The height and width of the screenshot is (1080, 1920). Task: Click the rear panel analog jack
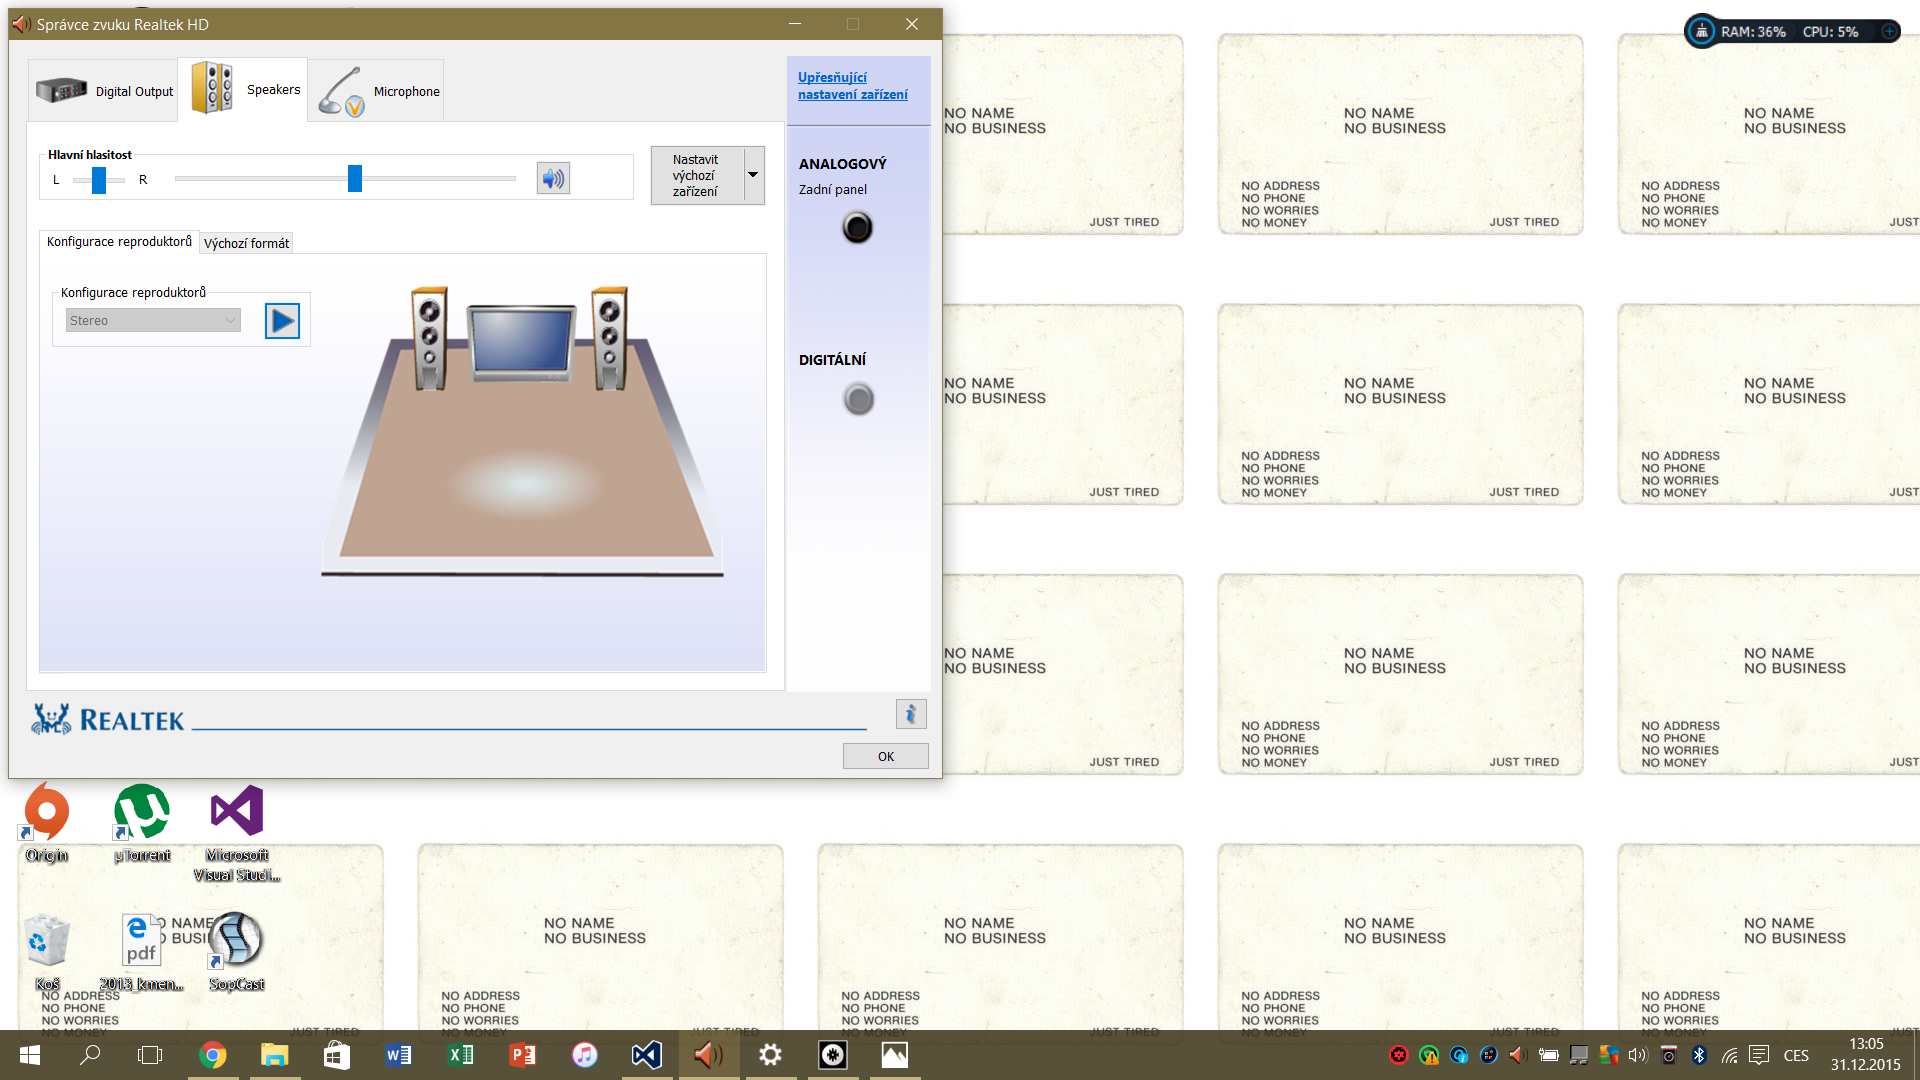point(857,228)
